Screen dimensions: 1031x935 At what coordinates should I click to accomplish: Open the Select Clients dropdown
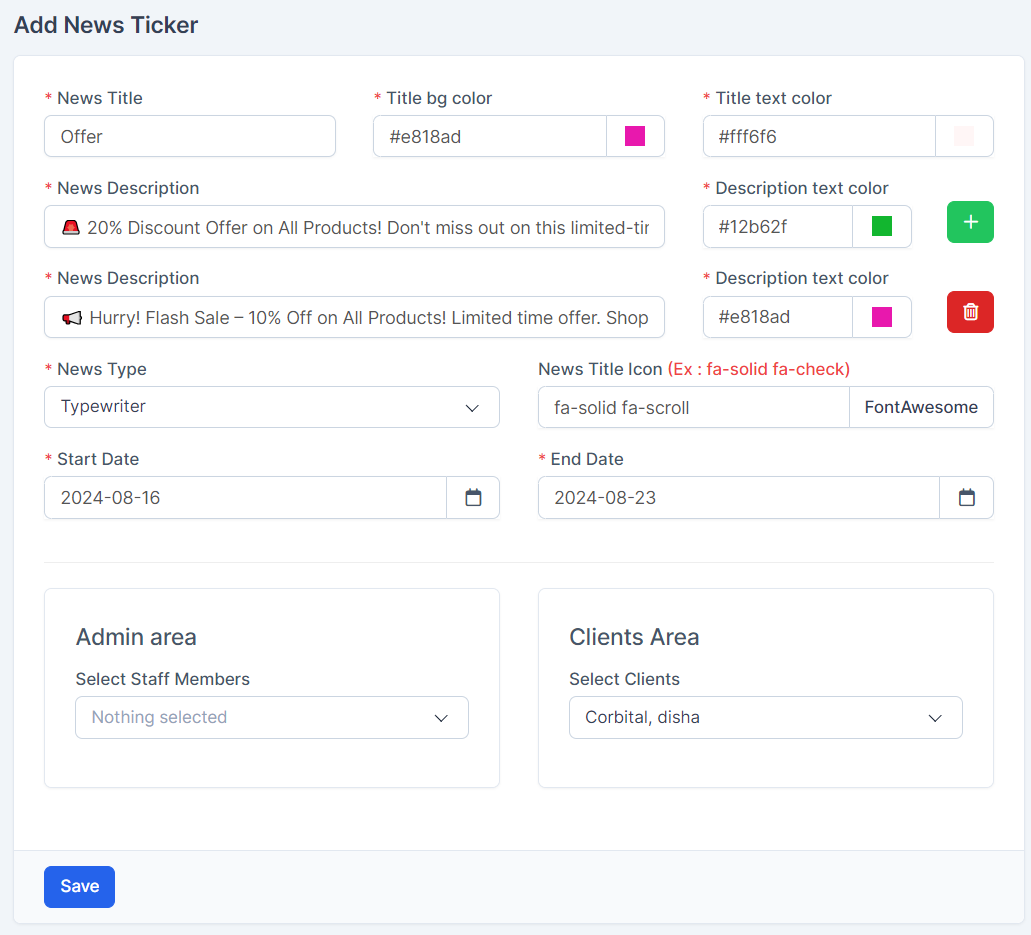click(765, 718)
